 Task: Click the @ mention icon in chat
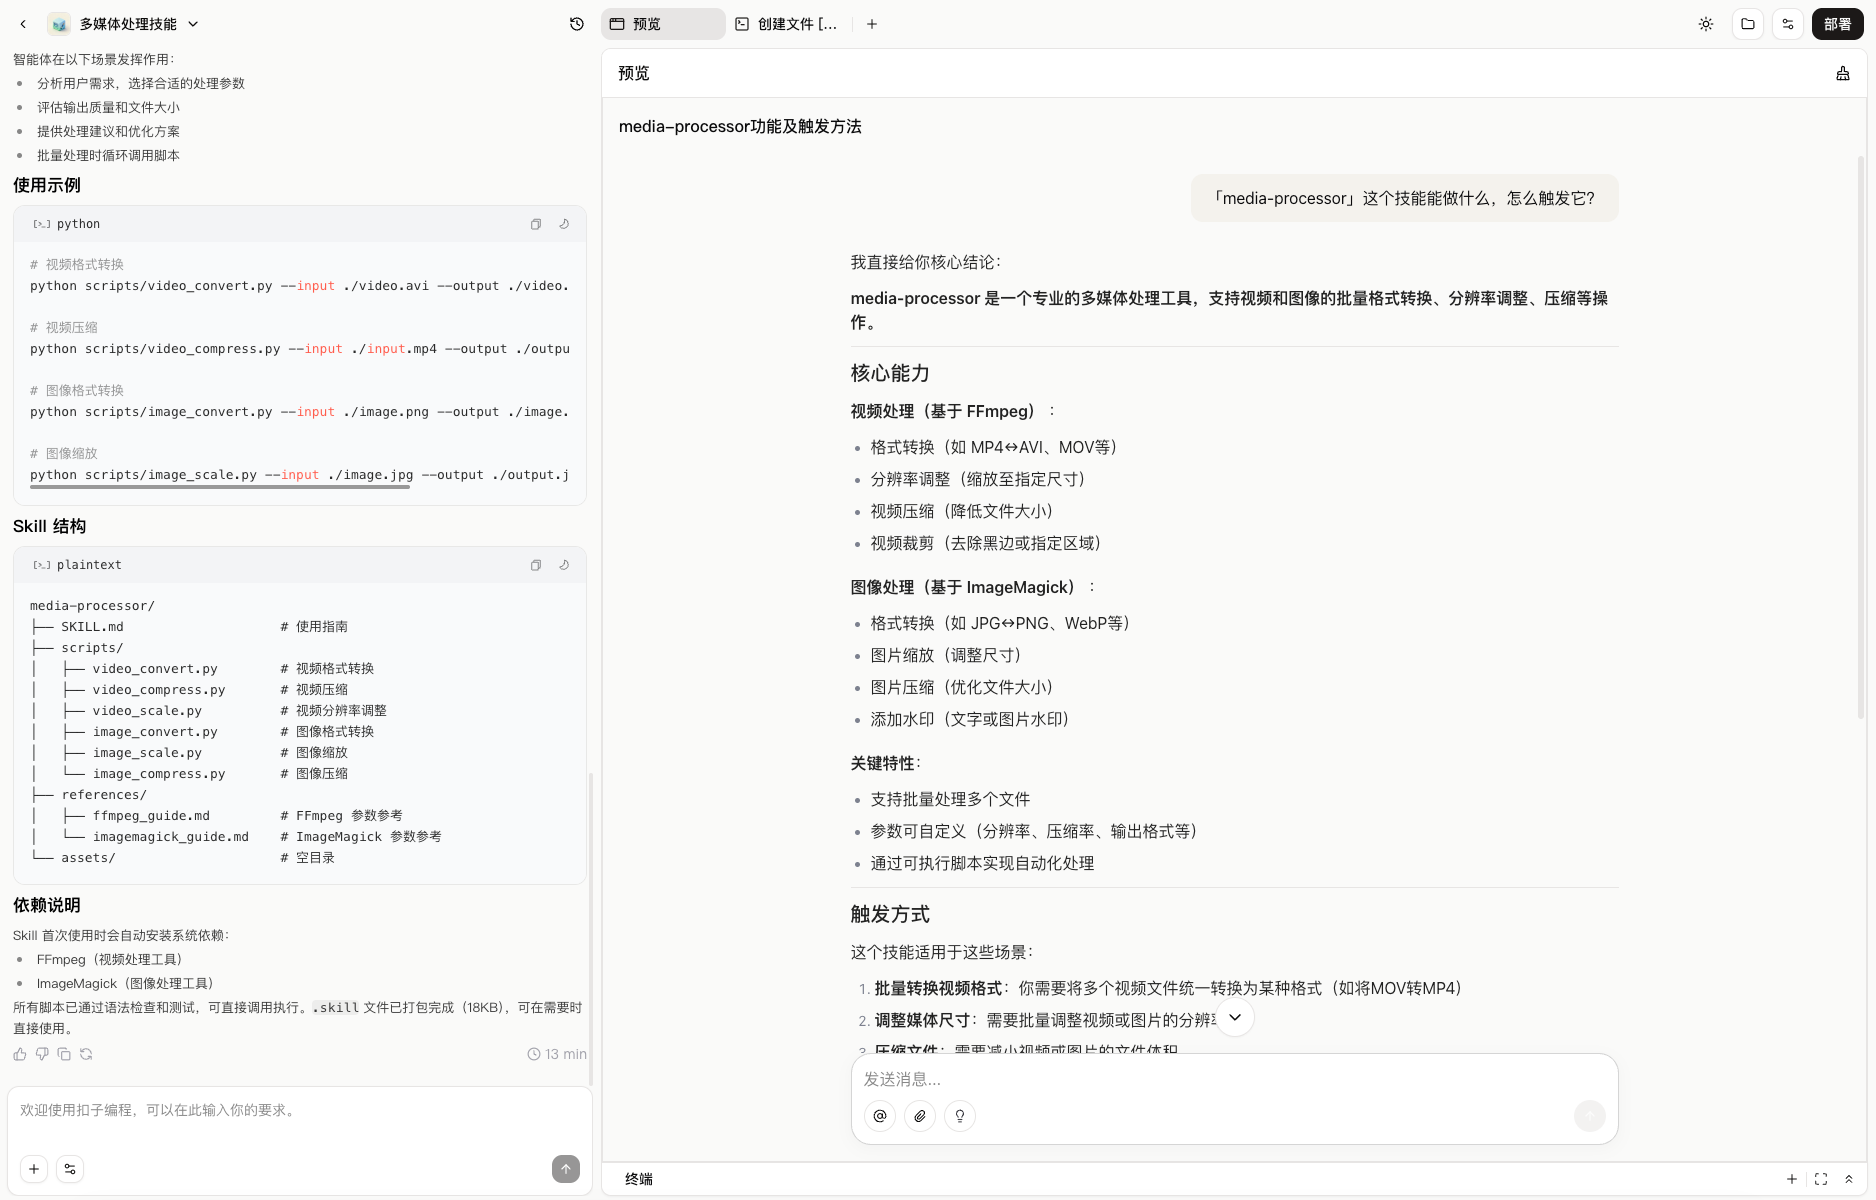click(879, 1116)
